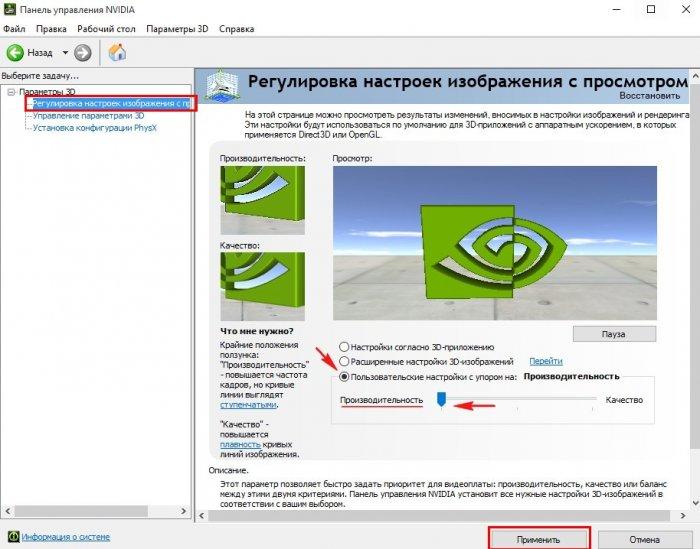The width and height of the screenshot is (700, 549).
Task: Click the NVIDIA app icon in title bar
Action: click(10, 9)
